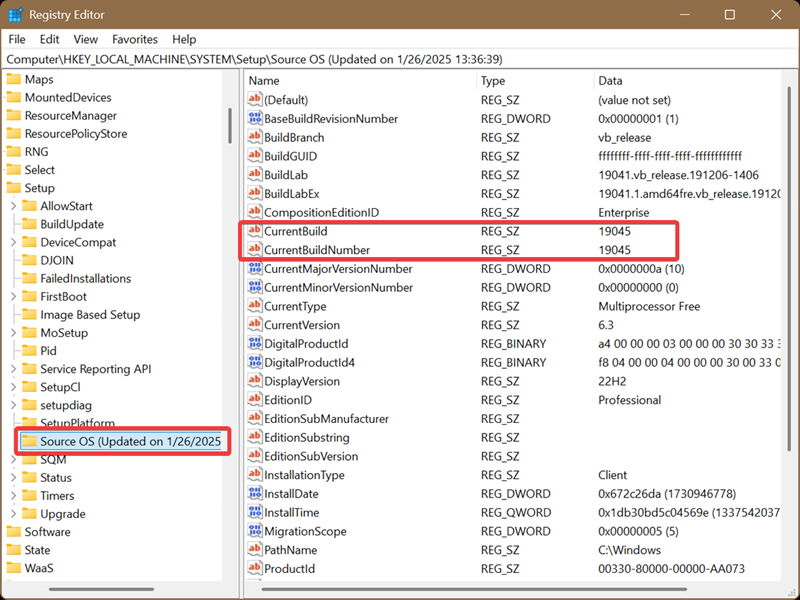Viewport: 800px width, 600px height.
Task: Open the Favorites menu
Action: [135, 39]
